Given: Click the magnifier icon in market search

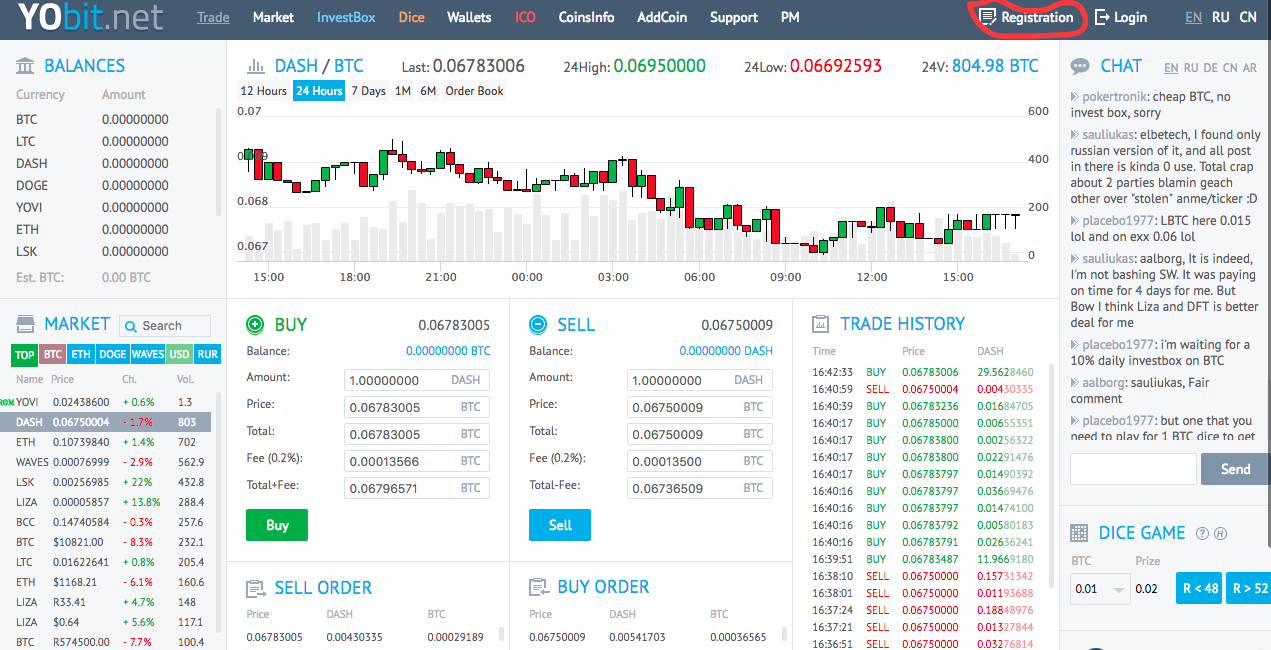Looking at the screenshot, I should 131,326.
